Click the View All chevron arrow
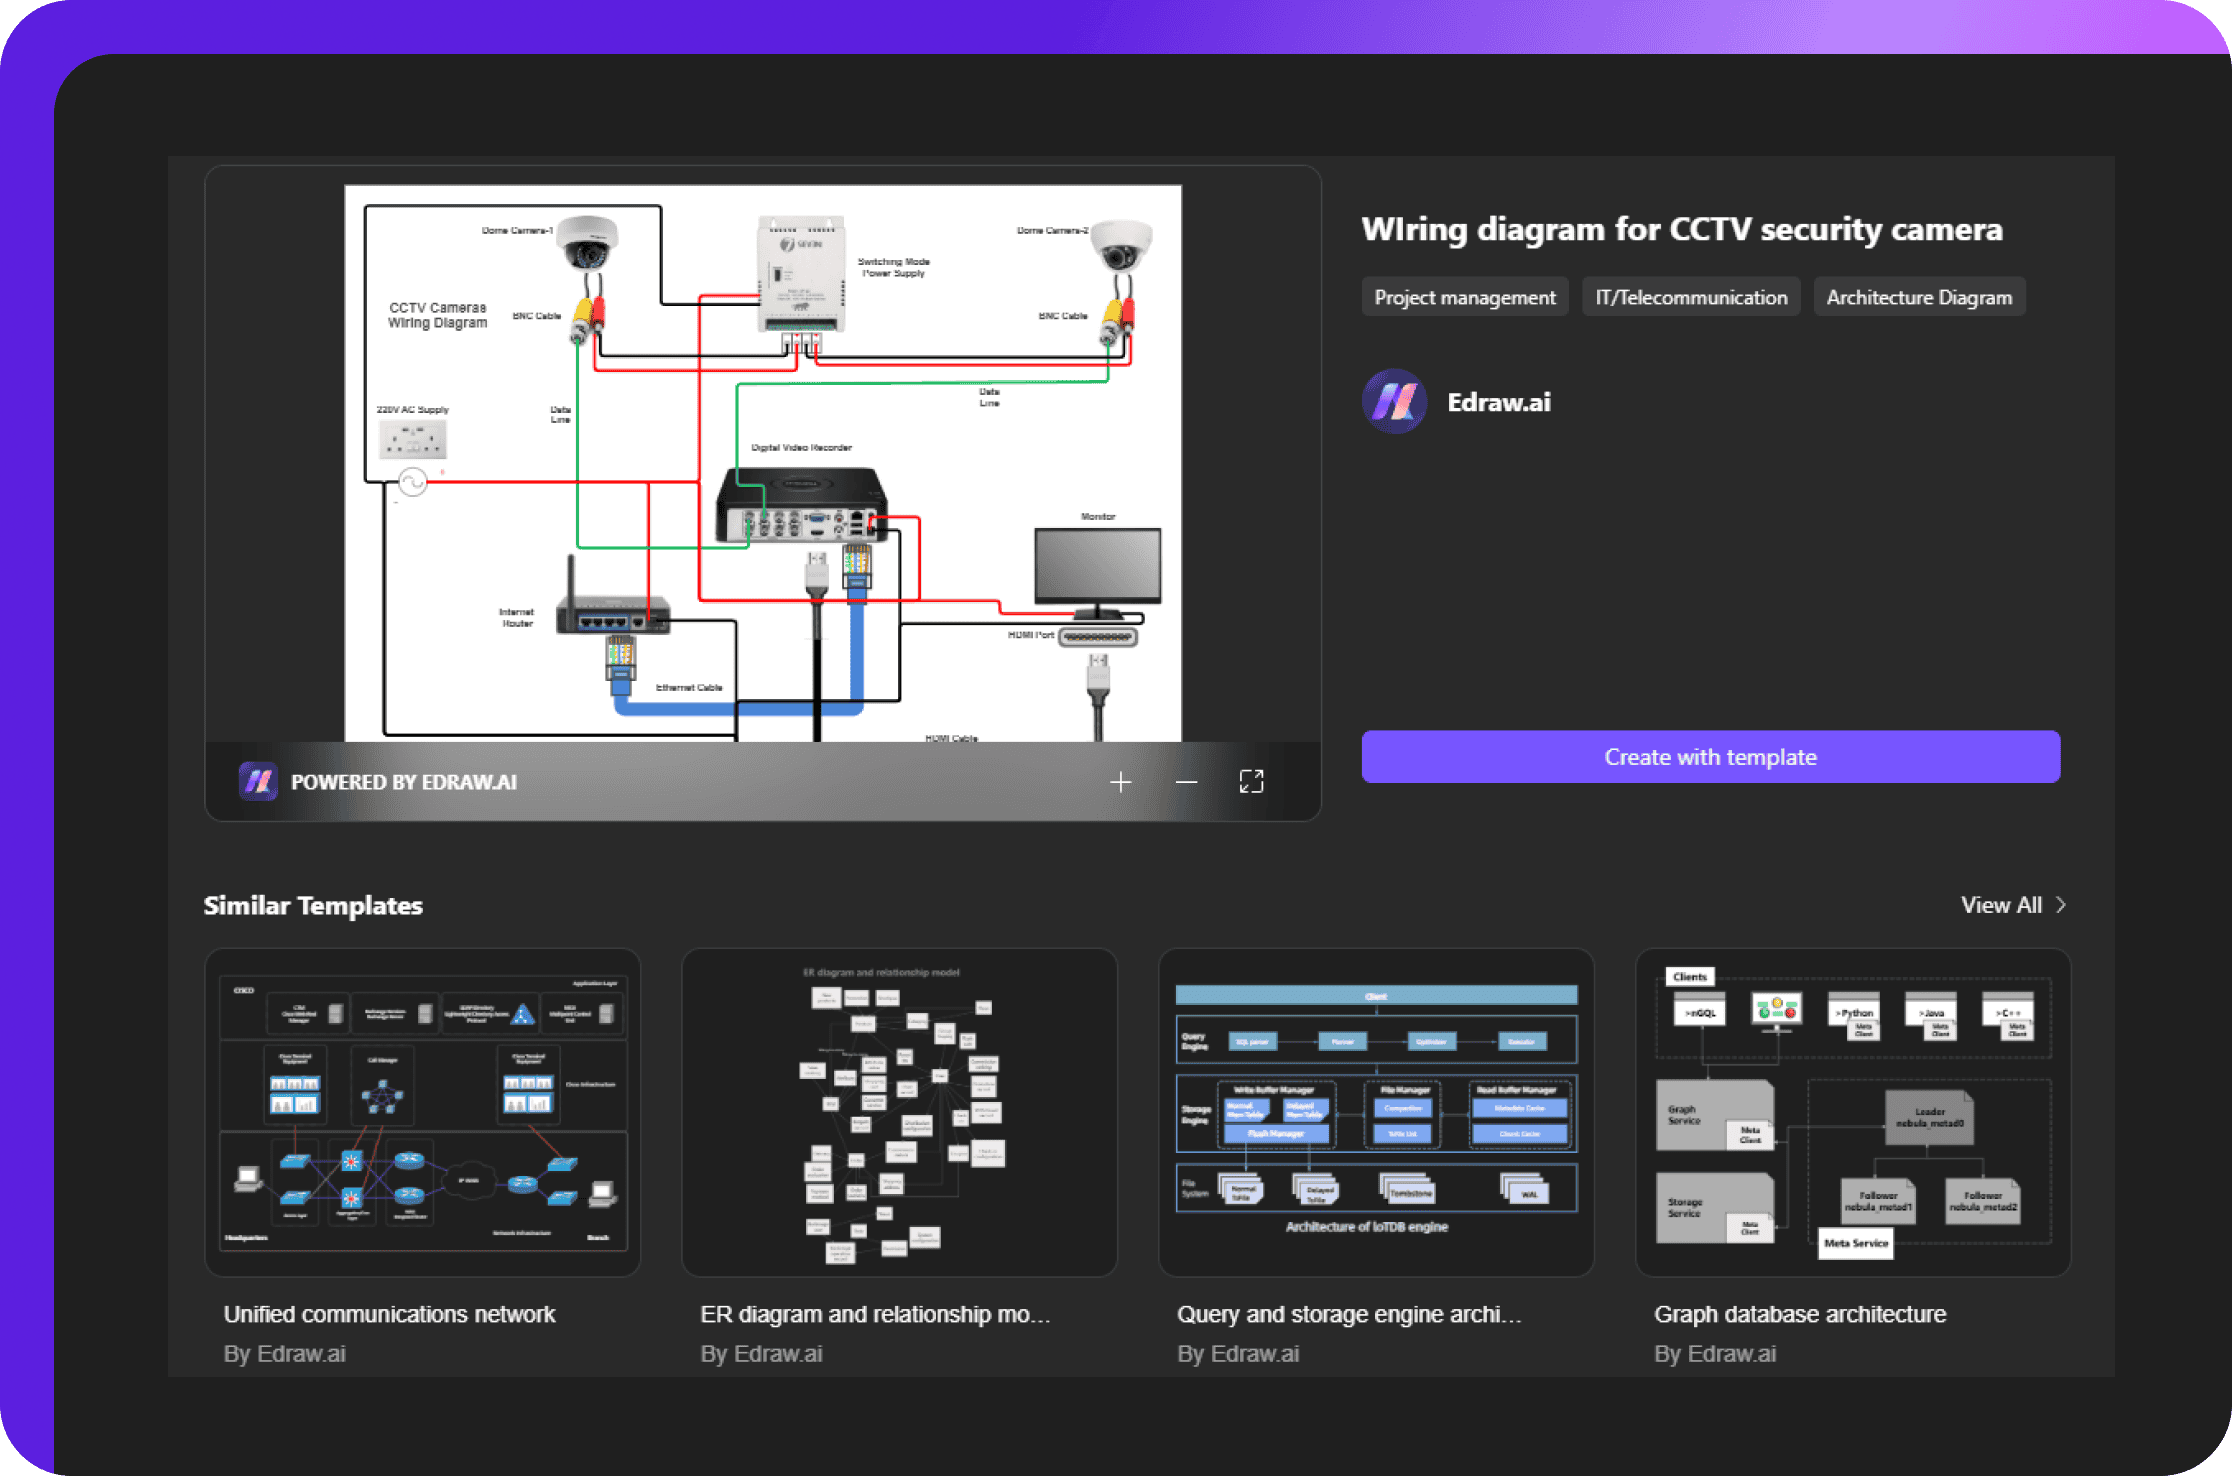Image resolution: width=2232 pixels, height=1476 pixels. [x=2060, y=905]
